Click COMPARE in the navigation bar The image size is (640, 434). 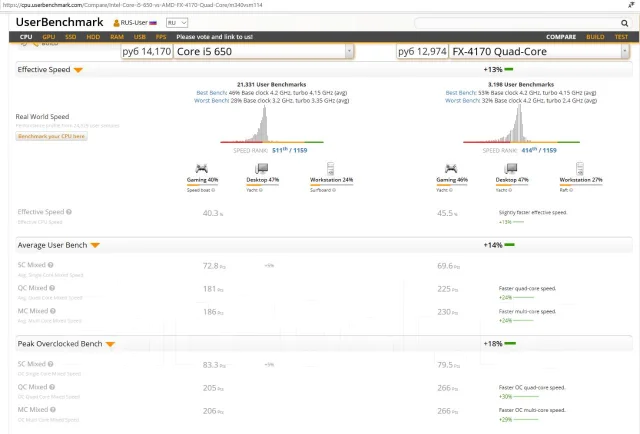coord(561,37)
